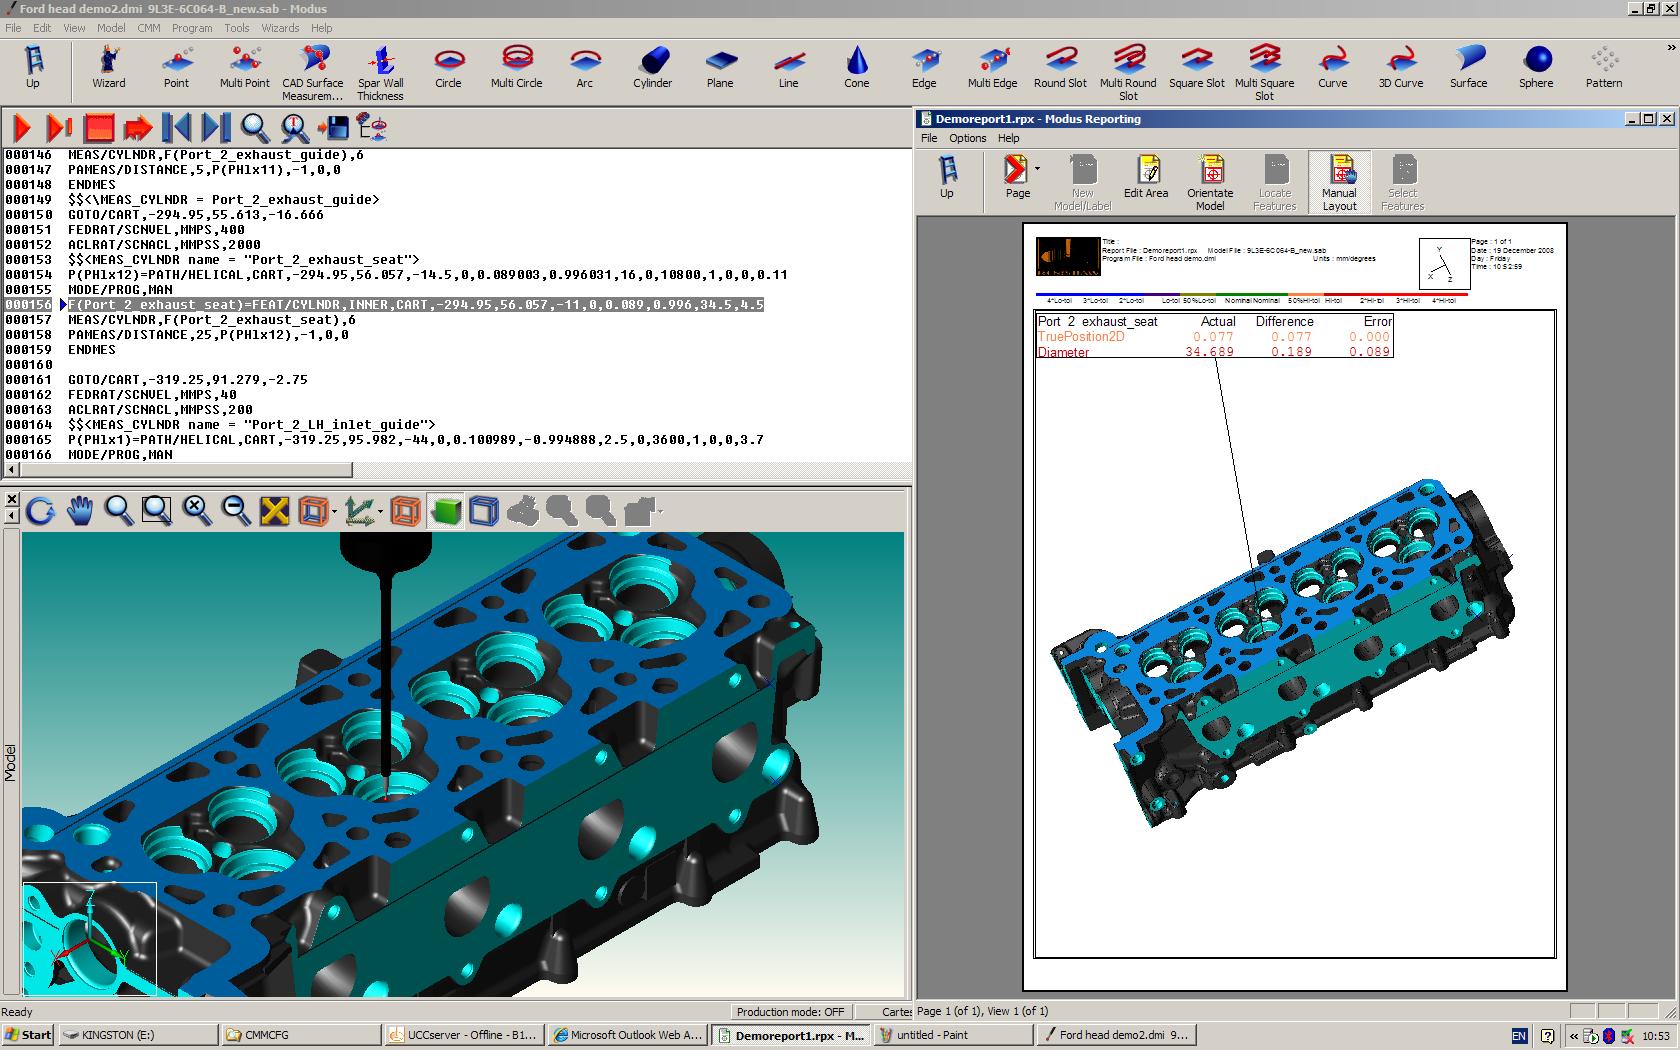Click the zoom-to-window magnifier icon

157,511
